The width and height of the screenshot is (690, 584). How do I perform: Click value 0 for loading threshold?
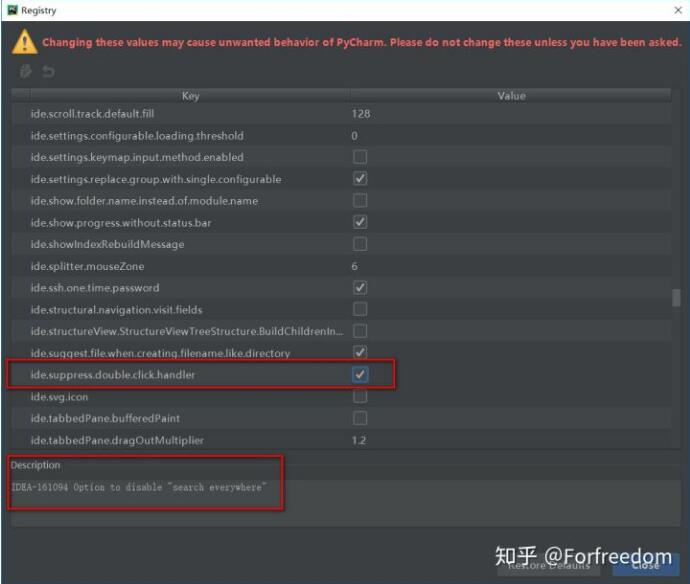(355, 136)
